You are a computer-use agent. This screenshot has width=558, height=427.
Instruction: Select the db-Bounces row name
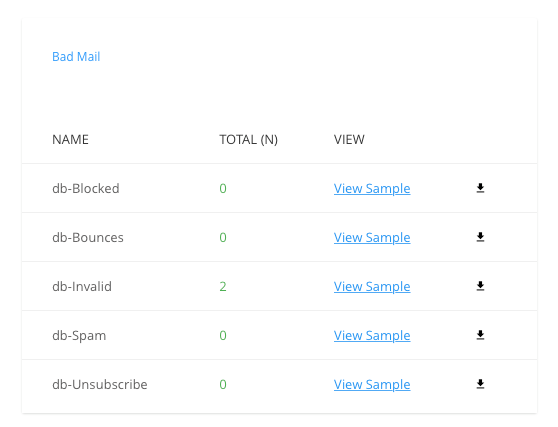(88, 238)
